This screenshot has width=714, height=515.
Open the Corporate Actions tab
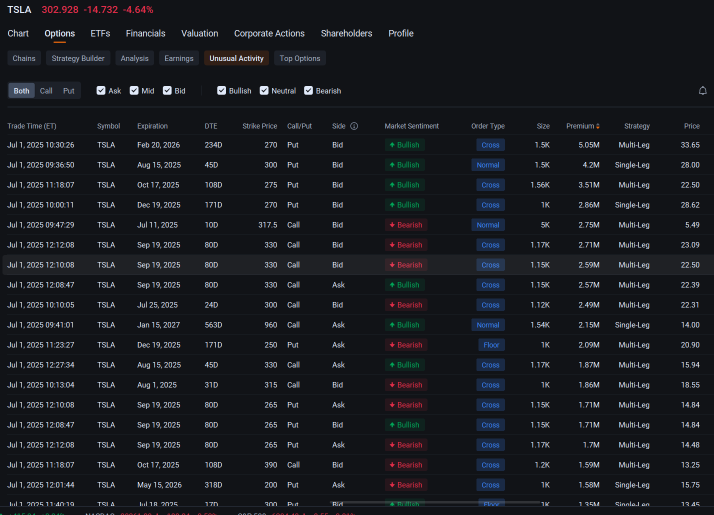click(269, 33)
